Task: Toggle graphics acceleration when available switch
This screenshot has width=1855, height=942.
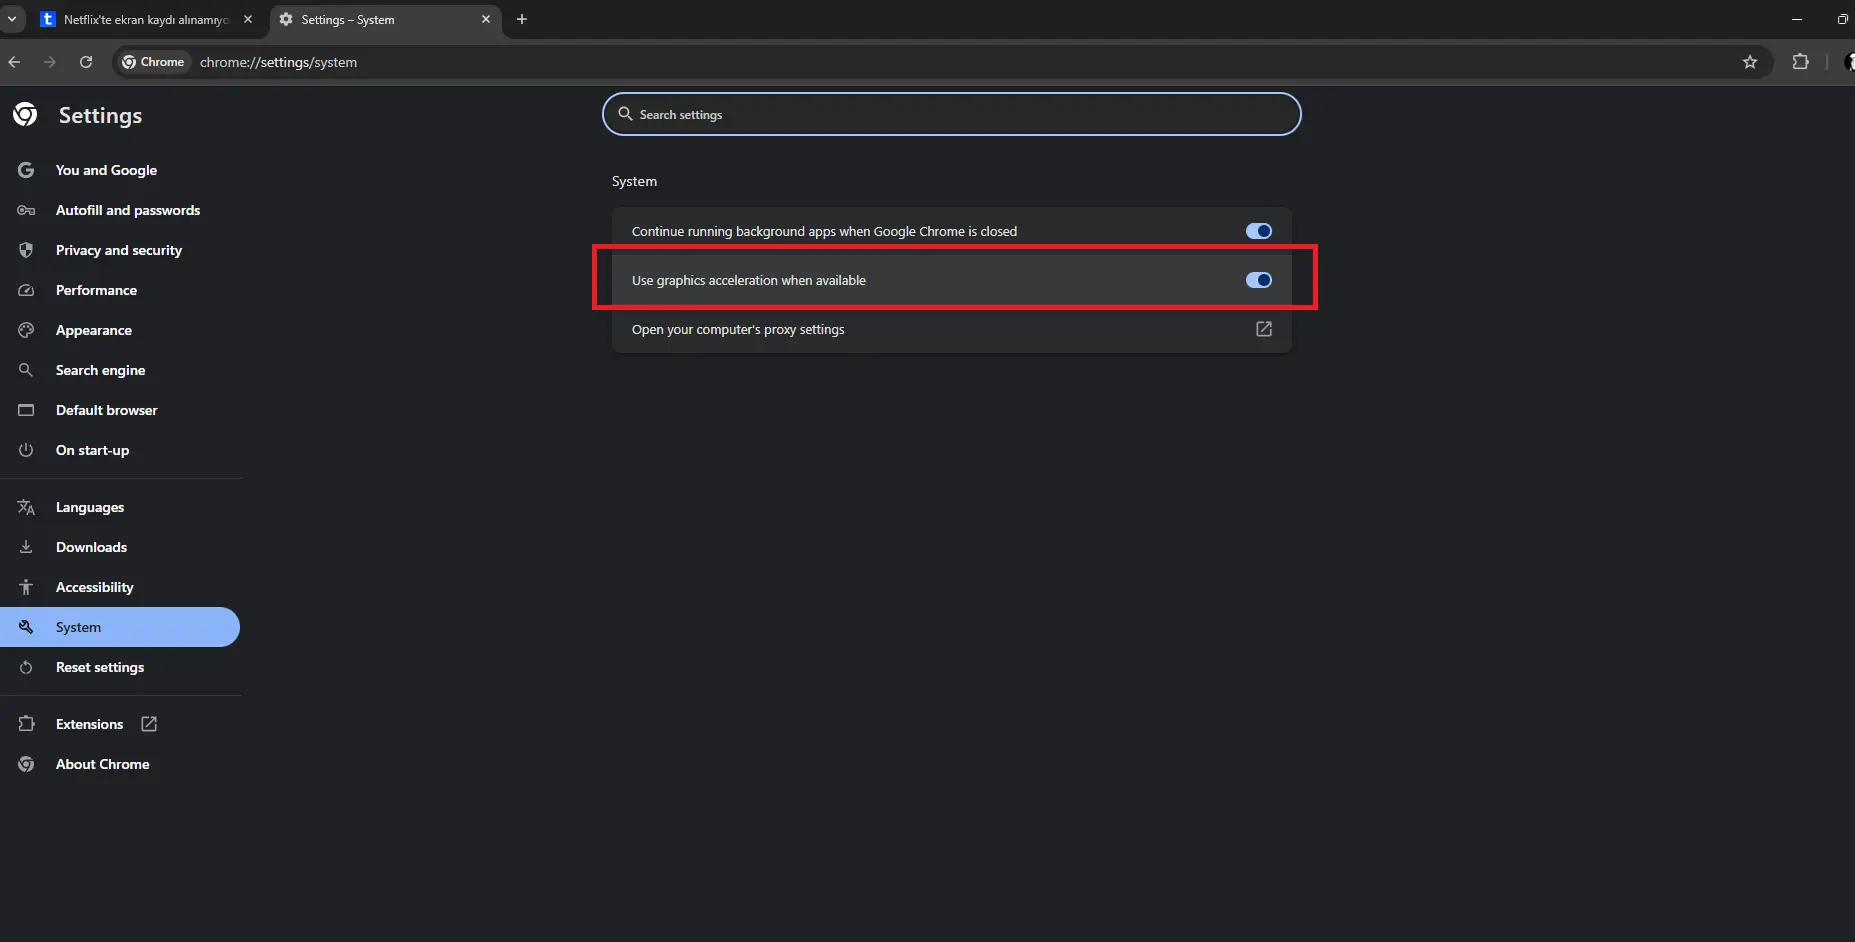Action: tap(1258, 280)
